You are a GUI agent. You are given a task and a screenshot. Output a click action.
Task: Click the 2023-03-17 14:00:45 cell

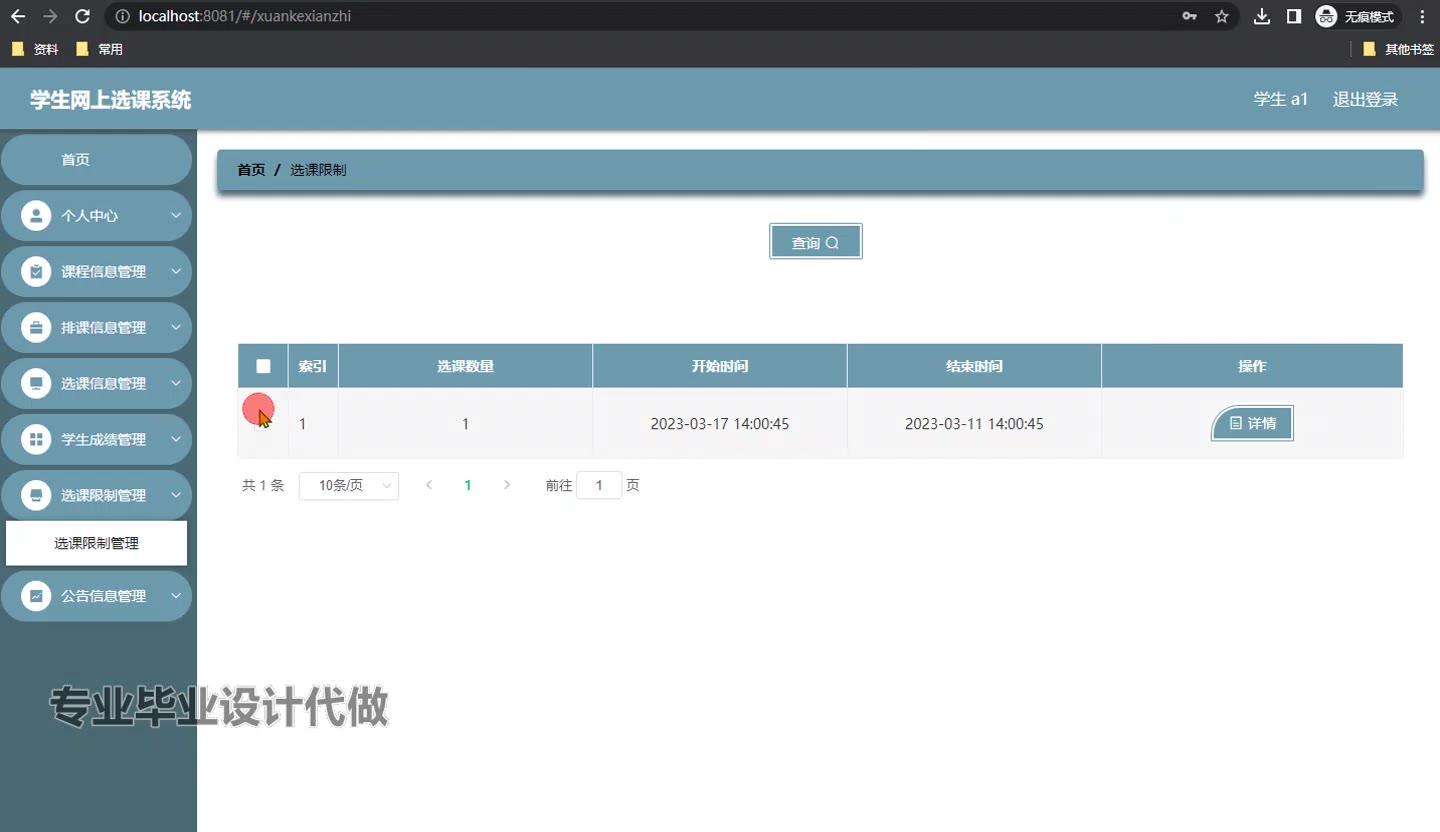720,424
